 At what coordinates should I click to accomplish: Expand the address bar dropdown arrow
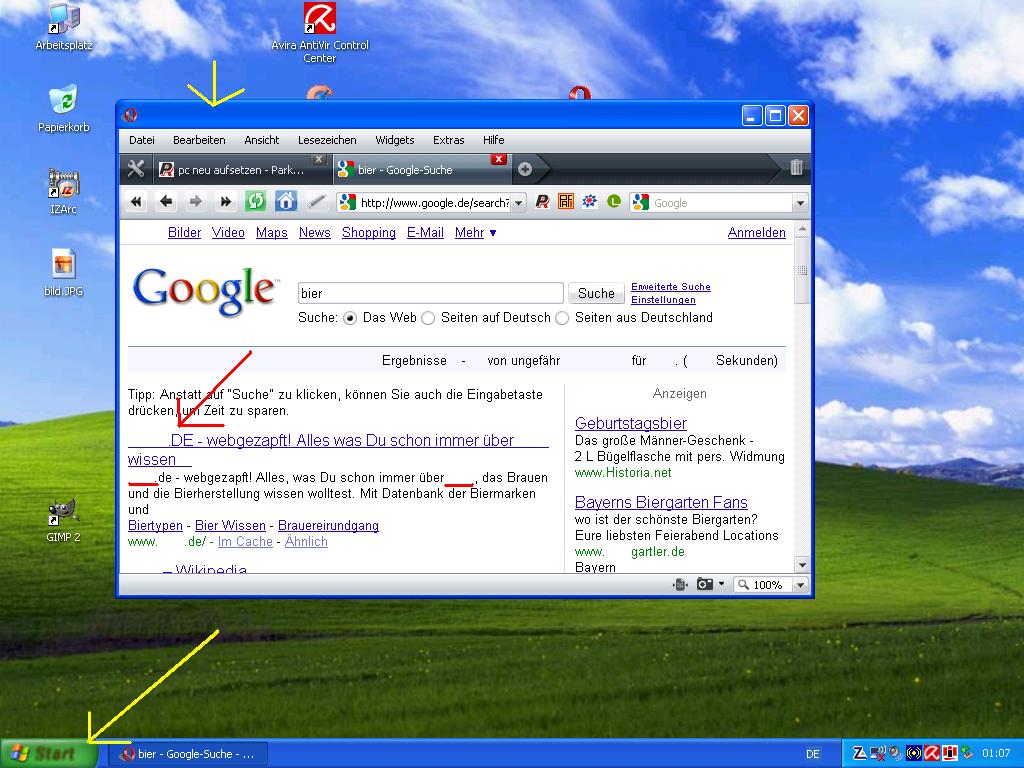click(x=519, y=203)
